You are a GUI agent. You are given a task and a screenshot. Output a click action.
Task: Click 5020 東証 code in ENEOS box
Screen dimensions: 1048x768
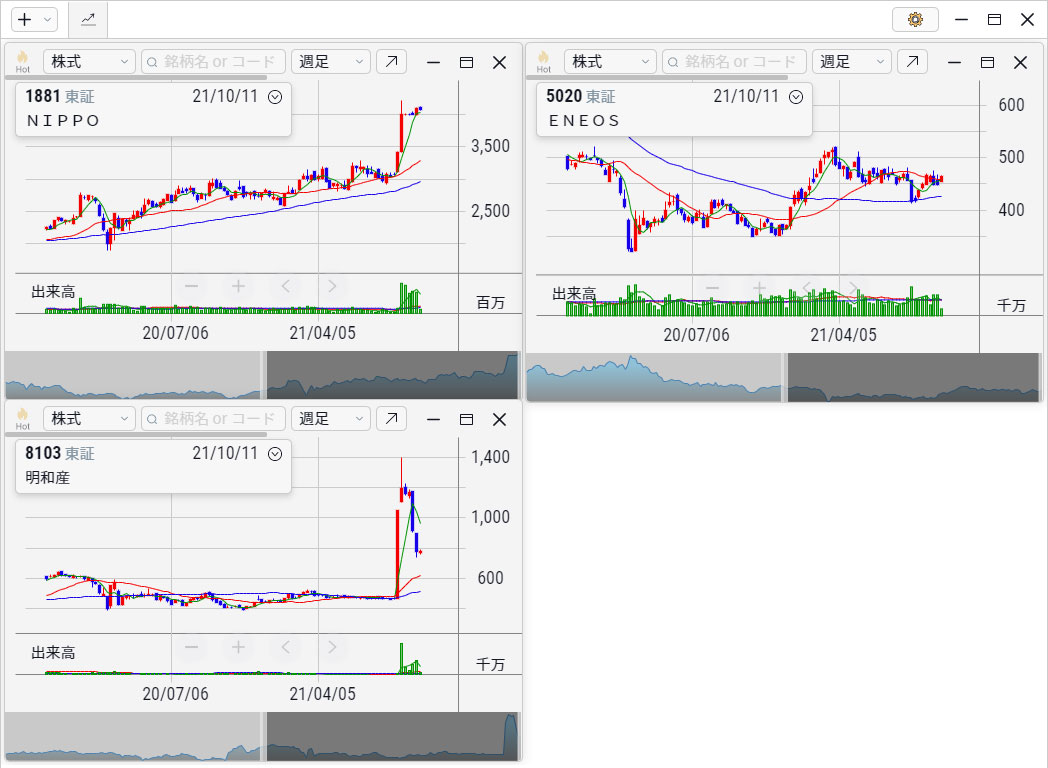tap(581, 96)
